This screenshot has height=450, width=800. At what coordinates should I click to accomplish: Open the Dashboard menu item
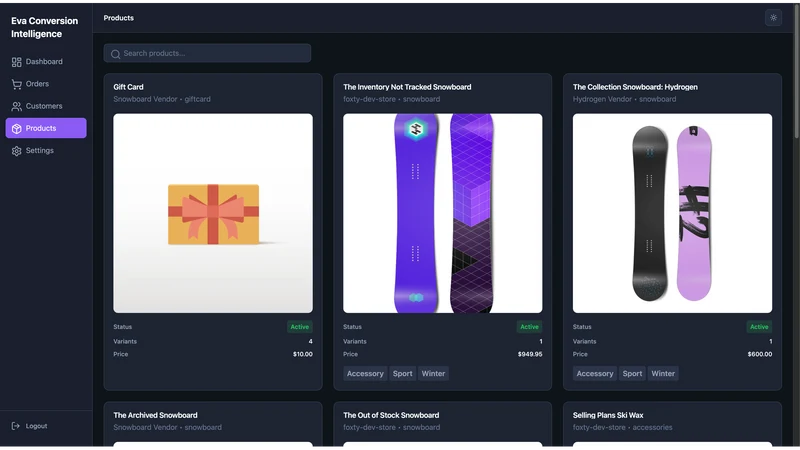pyautogui.click(x=46, y=62)
